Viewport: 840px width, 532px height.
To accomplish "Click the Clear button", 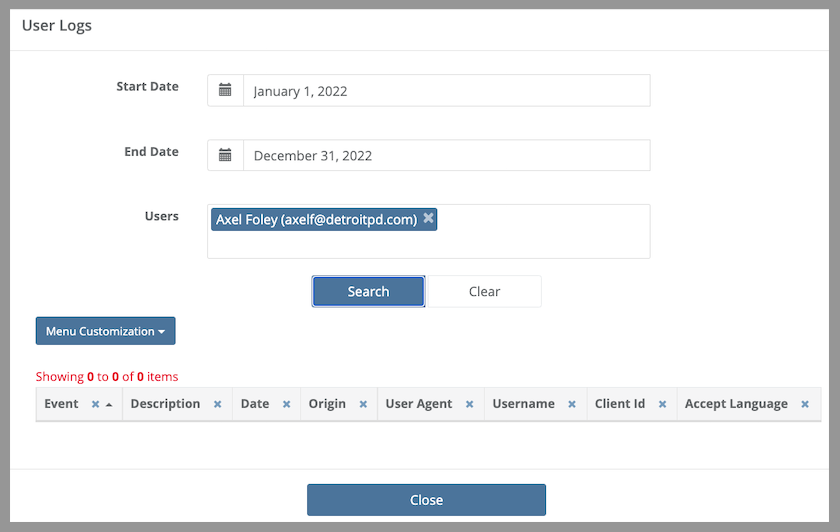I will [x=484, y=291].
